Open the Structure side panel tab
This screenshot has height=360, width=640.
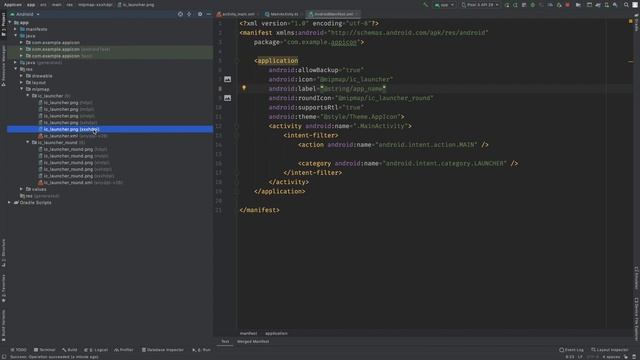pos(3,253)
